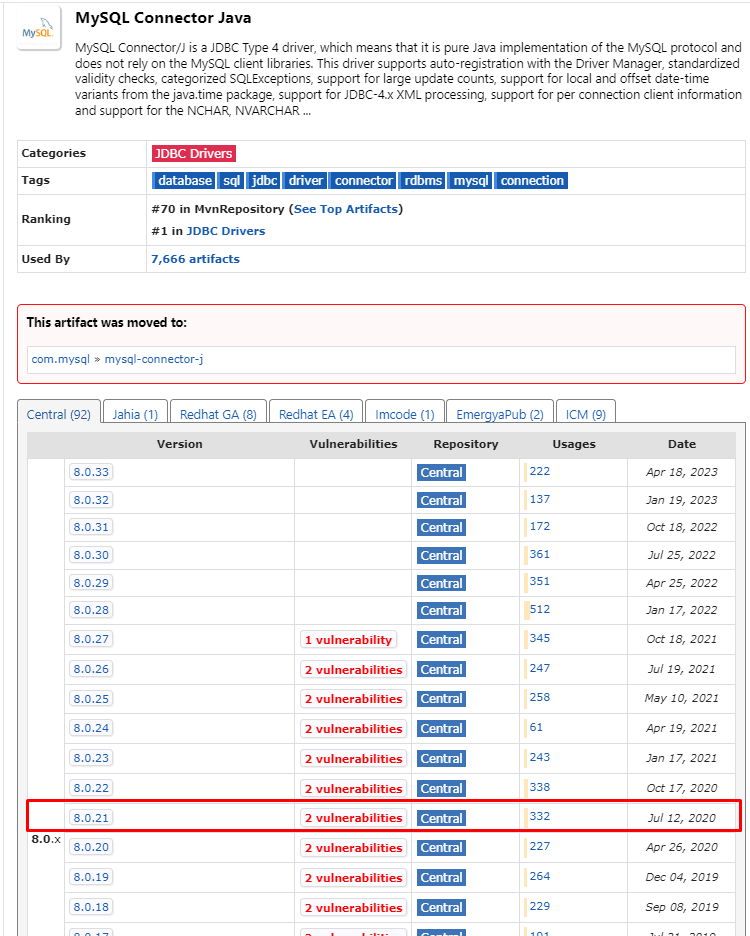Go to mysql-connector-j artifact link
This screenshot has width=750, height=936.
coord(154,359)
